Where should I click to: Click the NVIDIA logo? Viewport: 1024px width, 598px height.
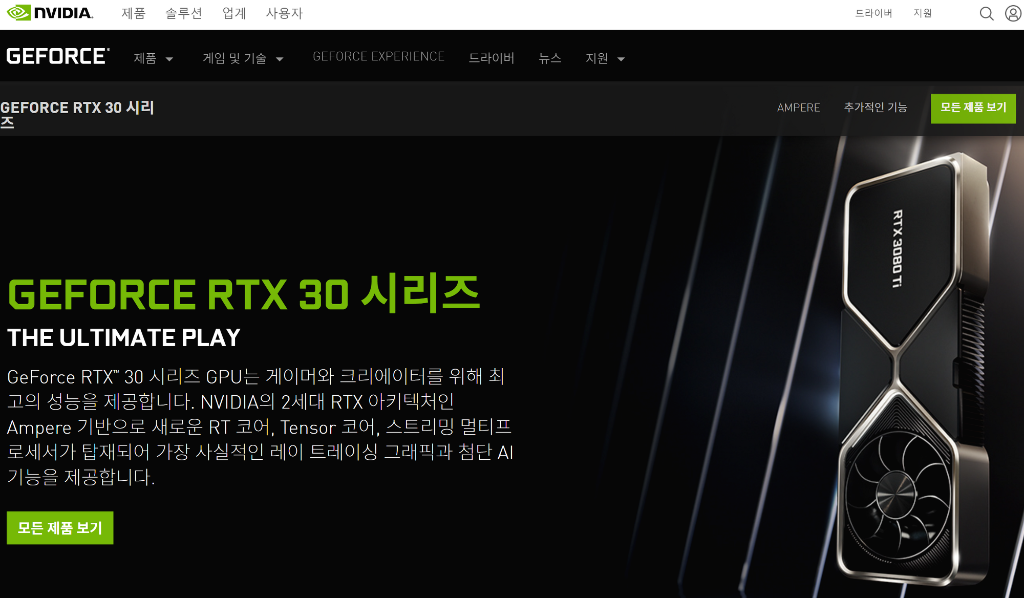(50, 13)
